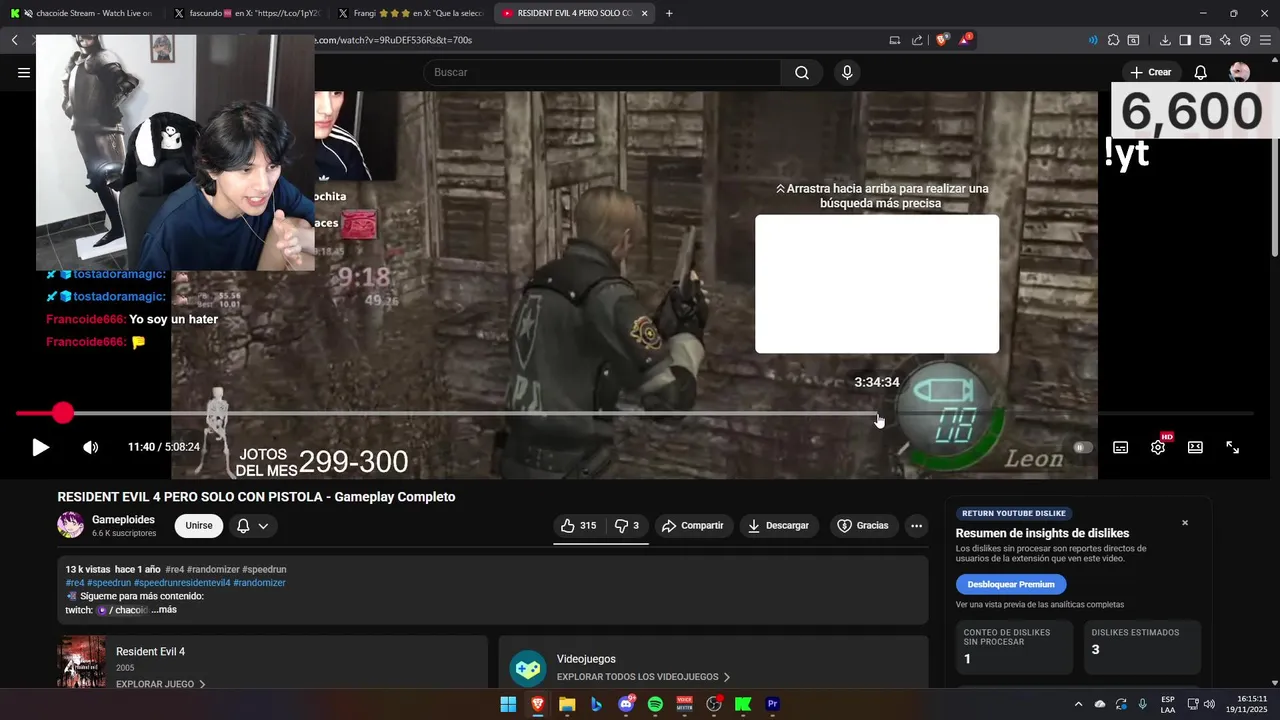The height and width of the screenshot is (720, 1280).
Task: Expand EXPLORAR TODOS LOS VIDEOJUEGOS link
Action: coord(644,677)
